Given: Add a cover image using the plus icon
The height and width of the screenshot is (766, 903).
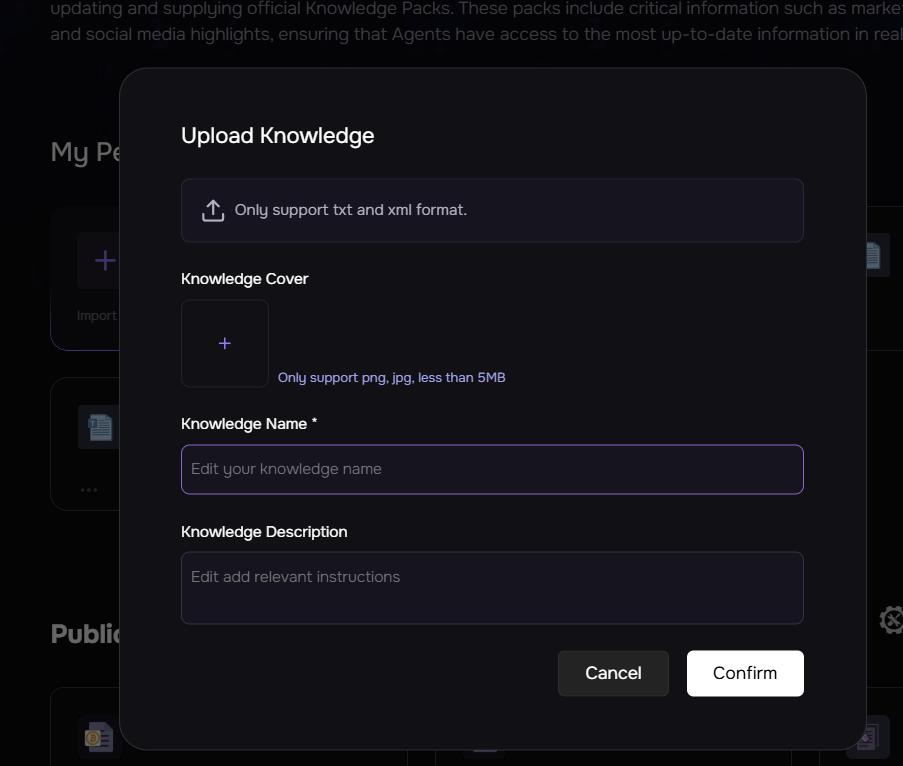Looking at the screenshot, I should (x=225, y=343).
